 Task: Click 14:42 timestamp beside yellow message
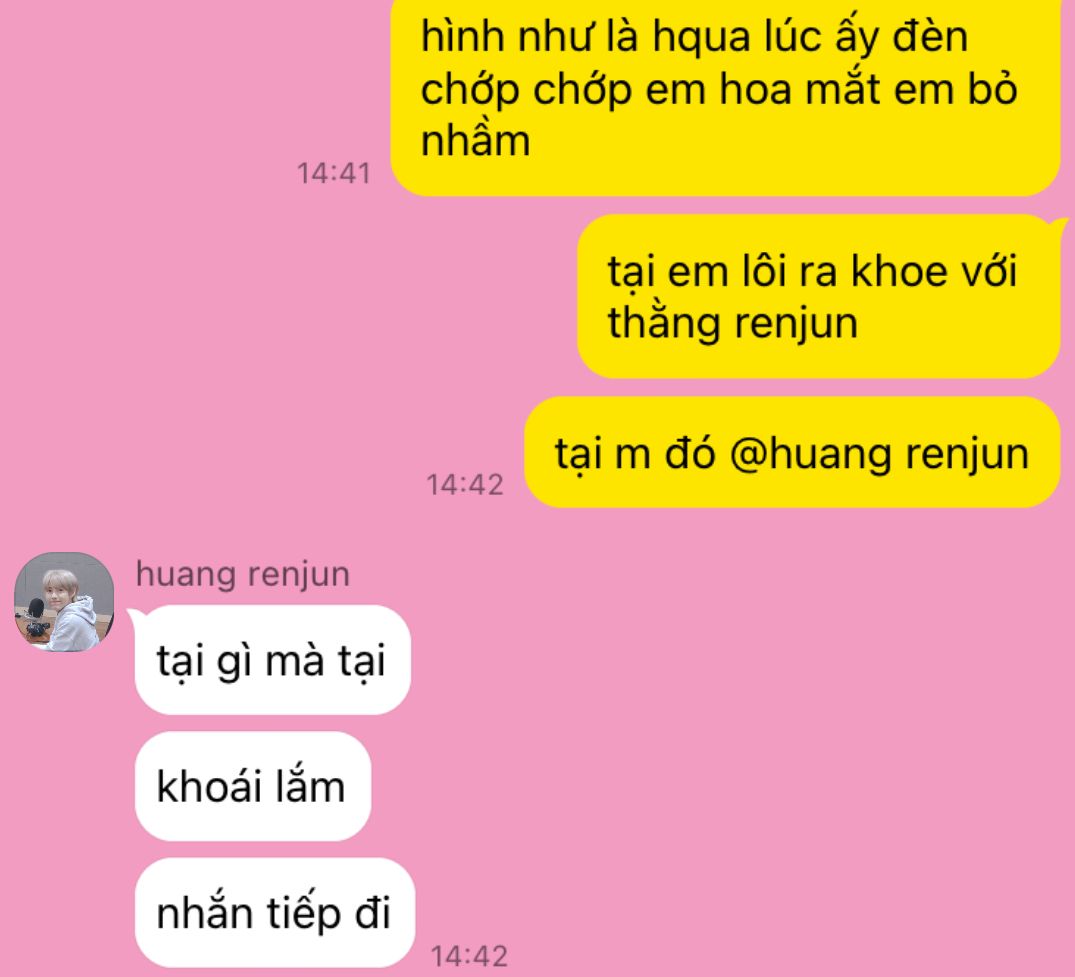465,485
